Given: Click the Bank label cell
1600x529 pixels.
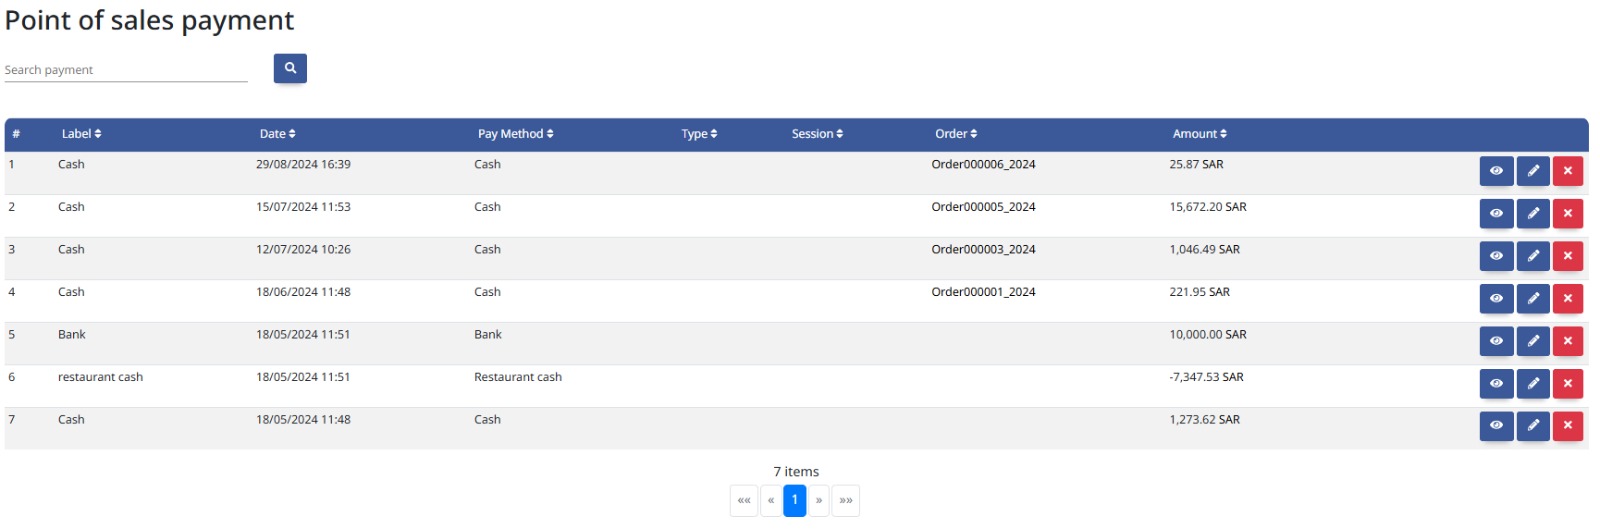Looking at the screenshot, I should (72, 334).
